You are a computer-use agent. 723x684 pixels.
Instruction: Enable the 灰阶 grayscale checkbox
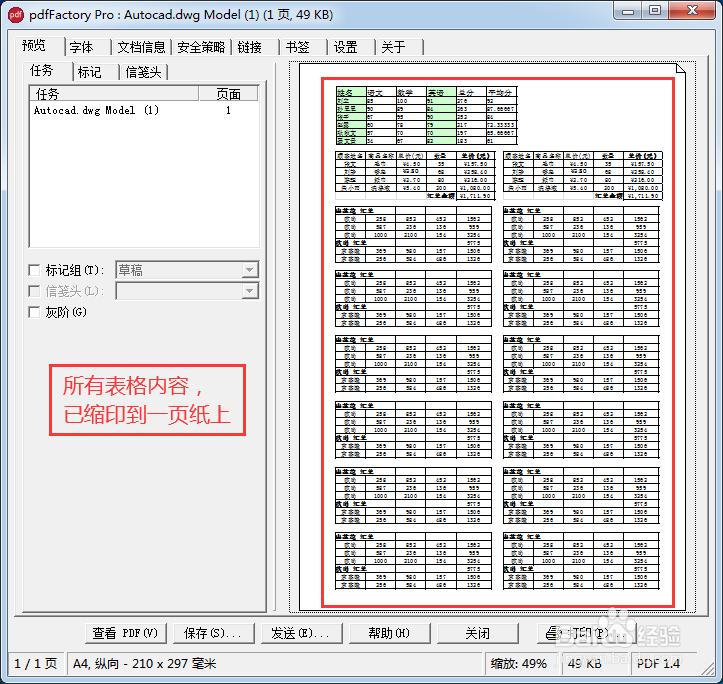[x=34, y=312]
